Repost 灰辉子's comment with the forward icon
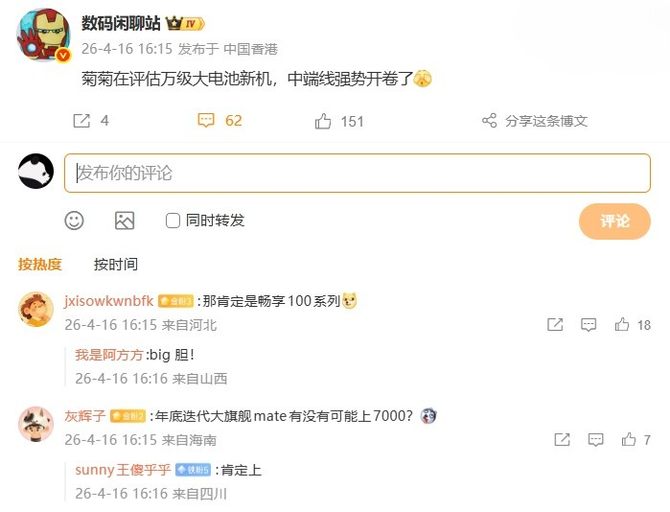670x512 pixels. tap(562, 439)
